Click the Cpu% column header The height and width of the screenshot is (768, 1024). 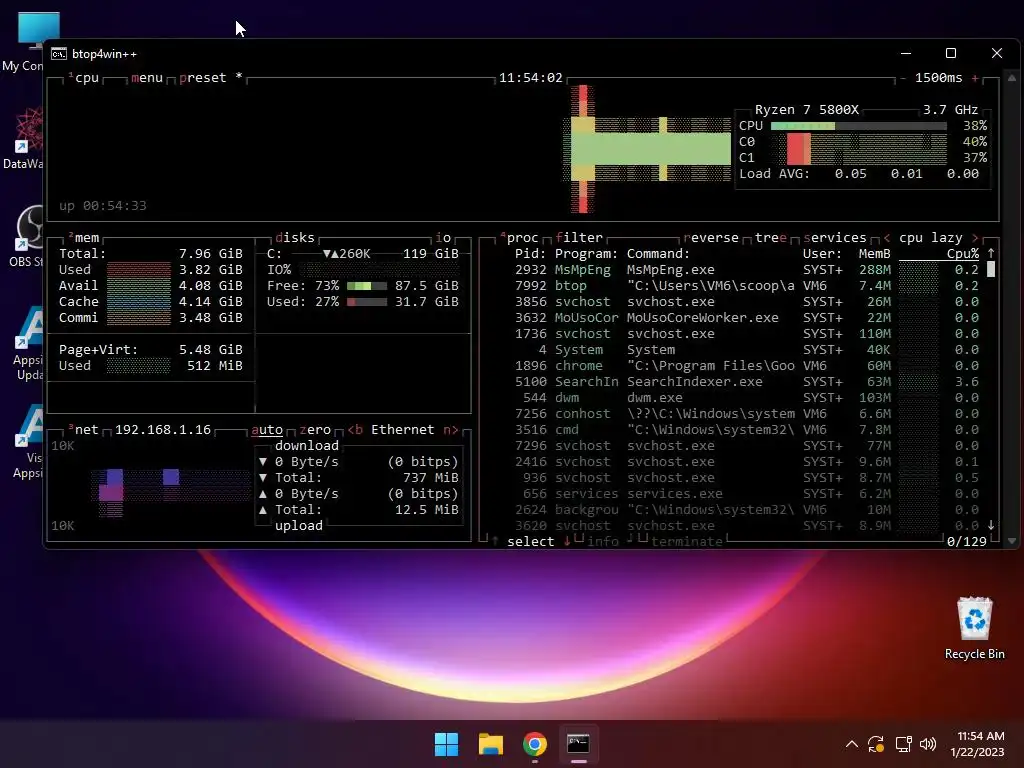tap(963, 254)
